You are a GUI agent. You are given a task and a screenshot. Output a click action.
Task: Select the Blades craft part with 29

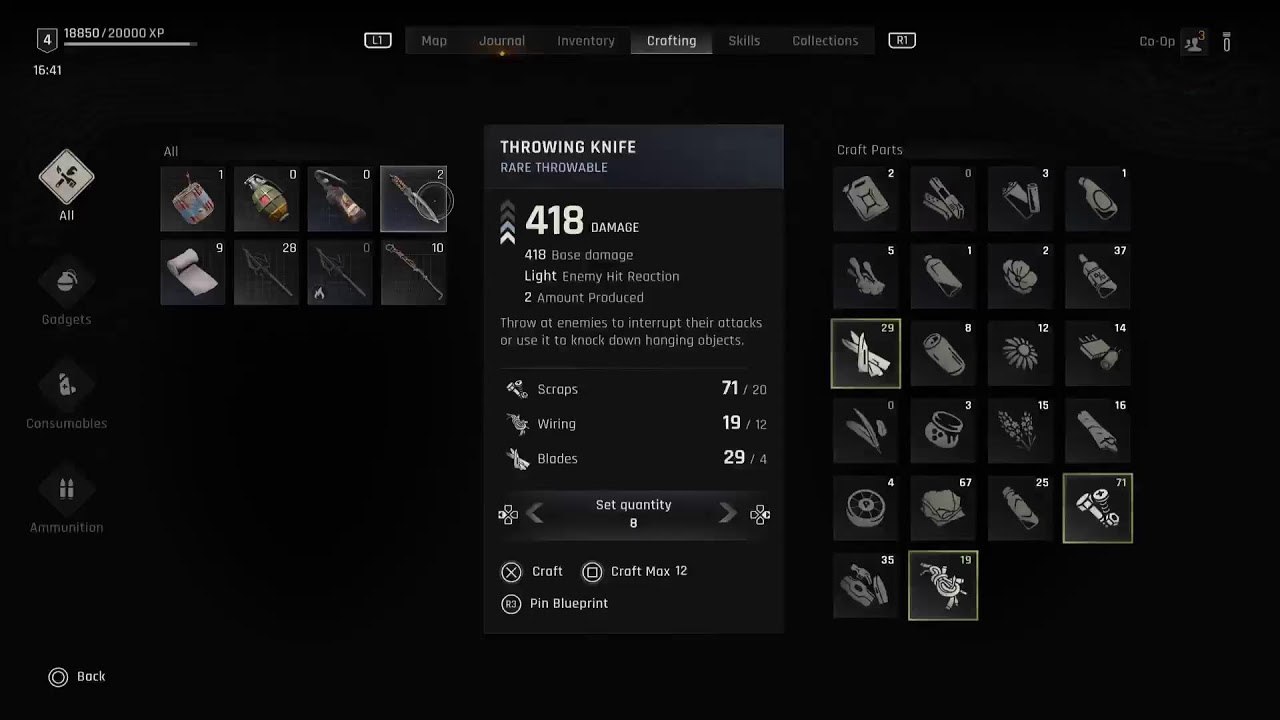(x=866, y=353)
